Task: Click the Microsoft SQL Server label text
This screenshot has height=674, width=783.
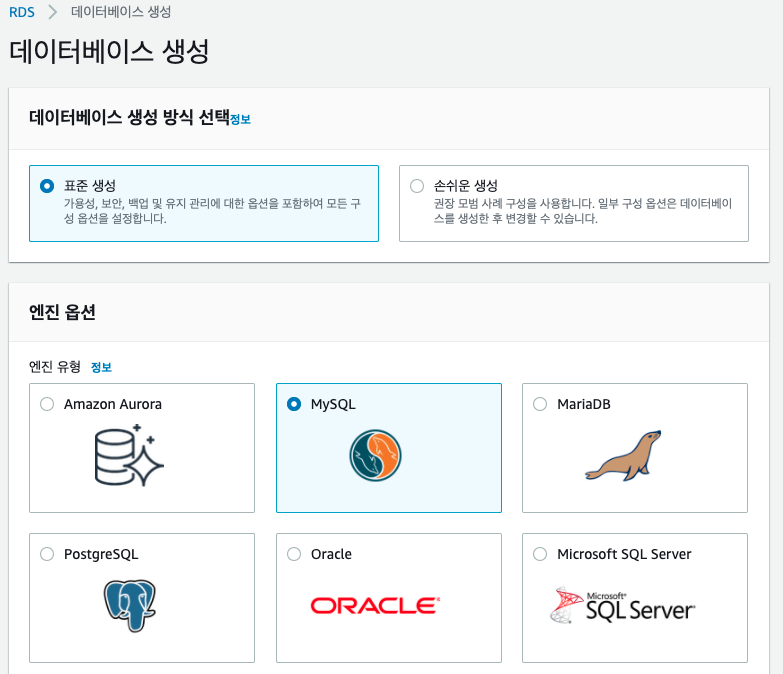Action: point(624,554)
